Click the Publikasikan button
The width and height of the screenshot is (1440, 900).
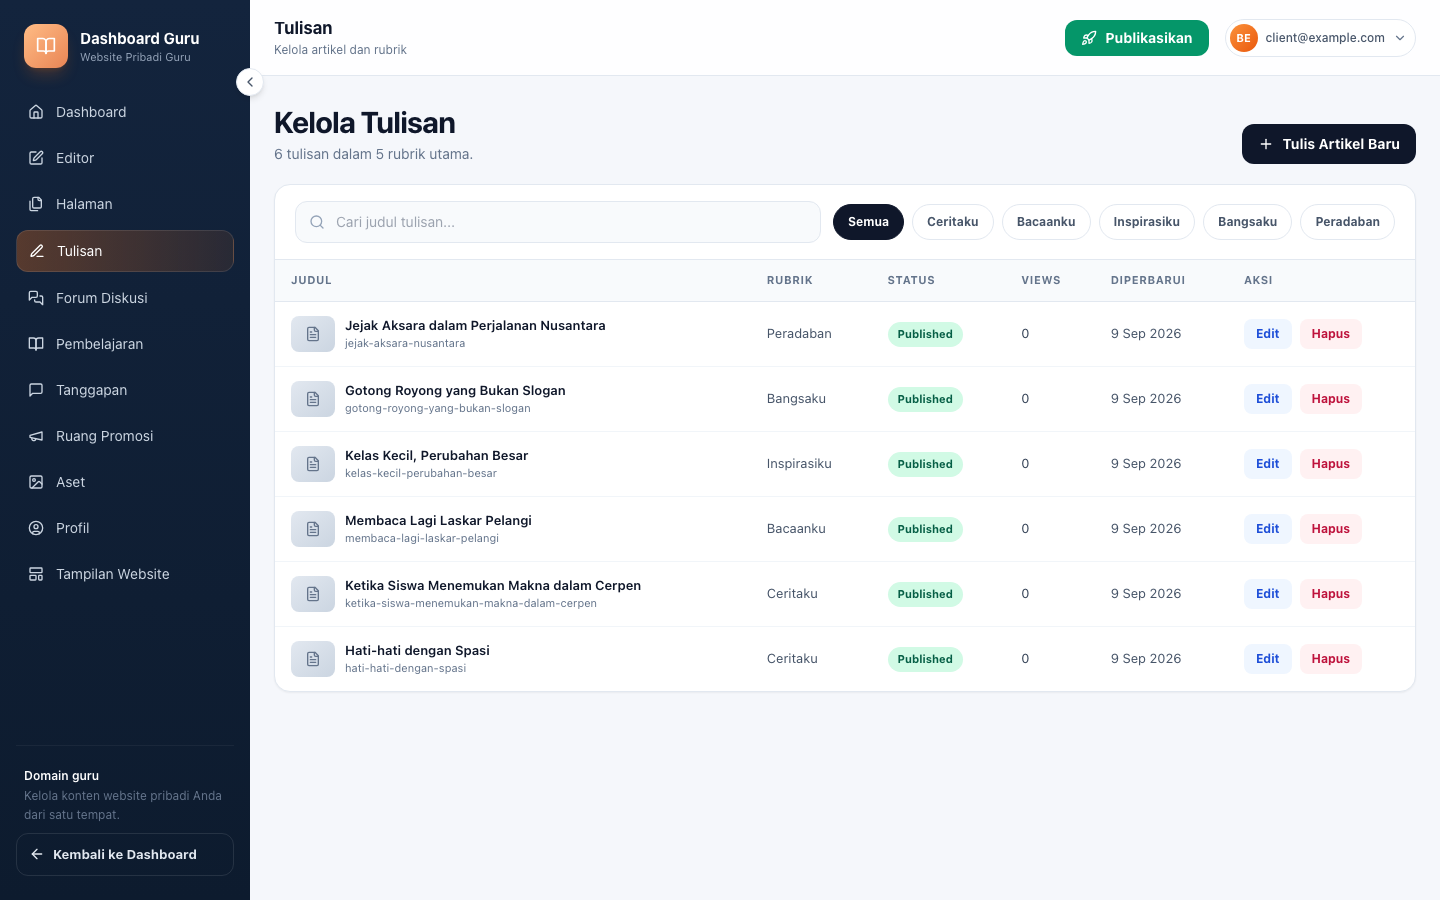point(1137,38)
